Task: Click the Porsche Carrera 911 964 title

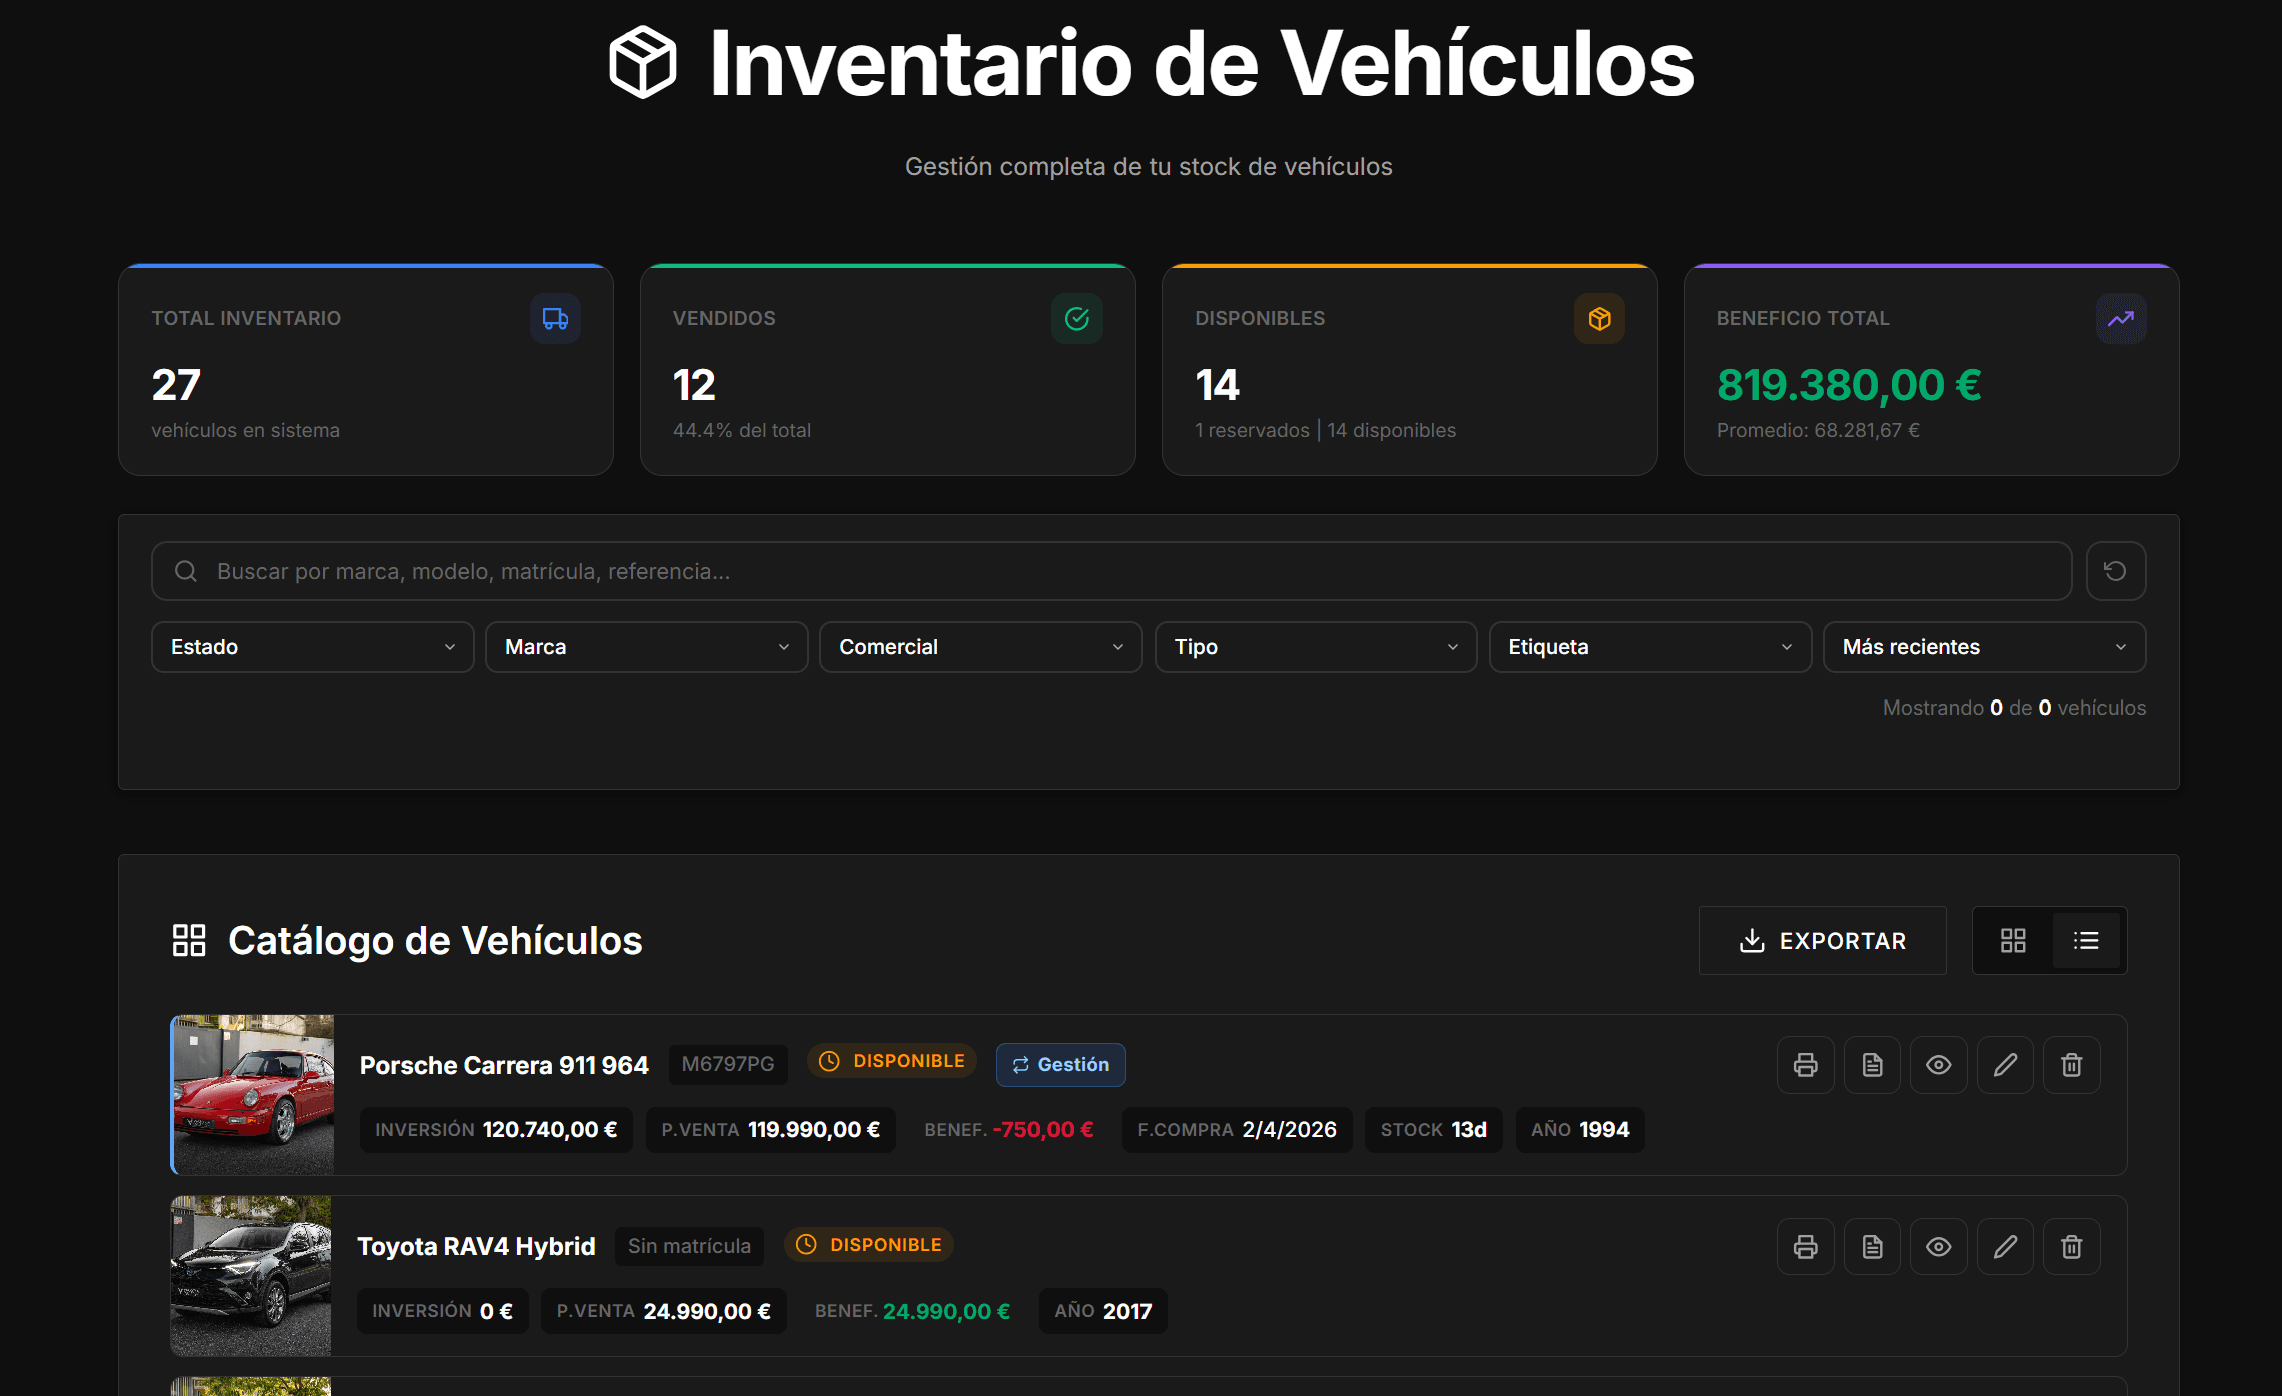Action: [504, 1065]
